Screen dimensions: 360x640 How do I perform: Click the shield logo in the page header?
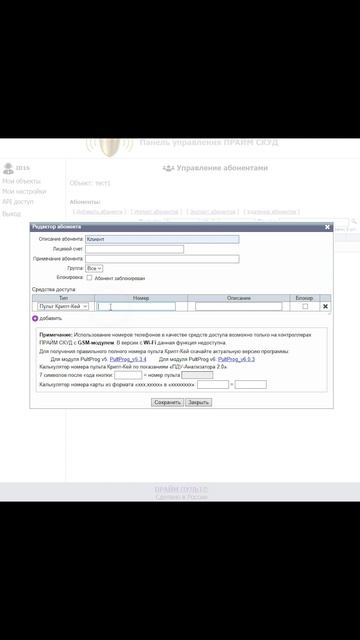(109, 147)
